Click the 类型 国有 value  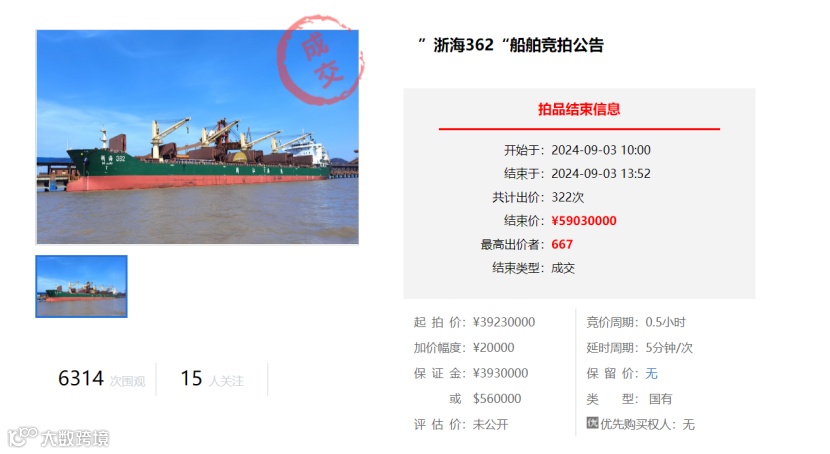660,399
